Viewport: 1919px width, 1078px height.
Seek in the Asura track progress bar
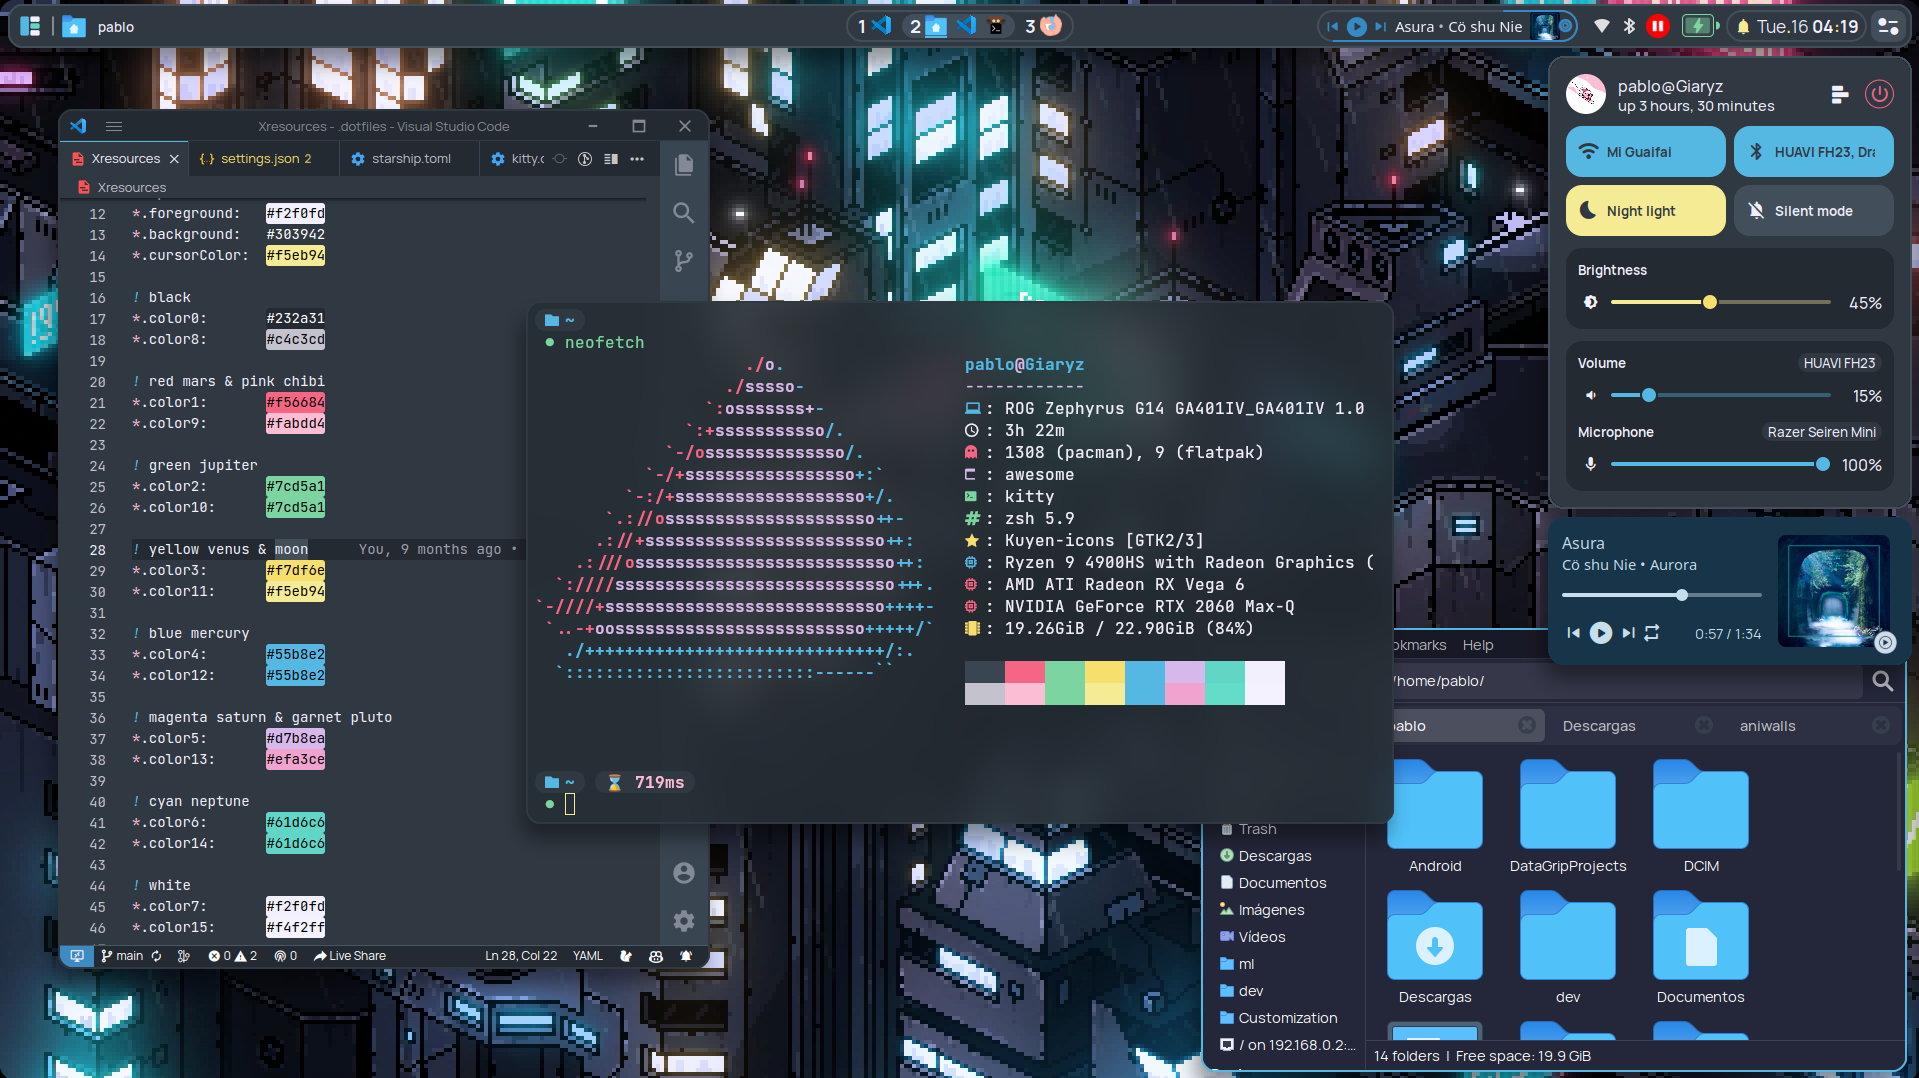[x=1661, y=595]
